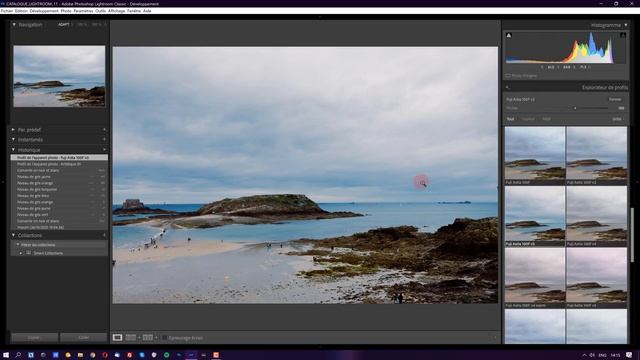Open toolbar options arrow at far right
Image resolution: width=640 pixels, height=360 pixels.
click(495, 338)
